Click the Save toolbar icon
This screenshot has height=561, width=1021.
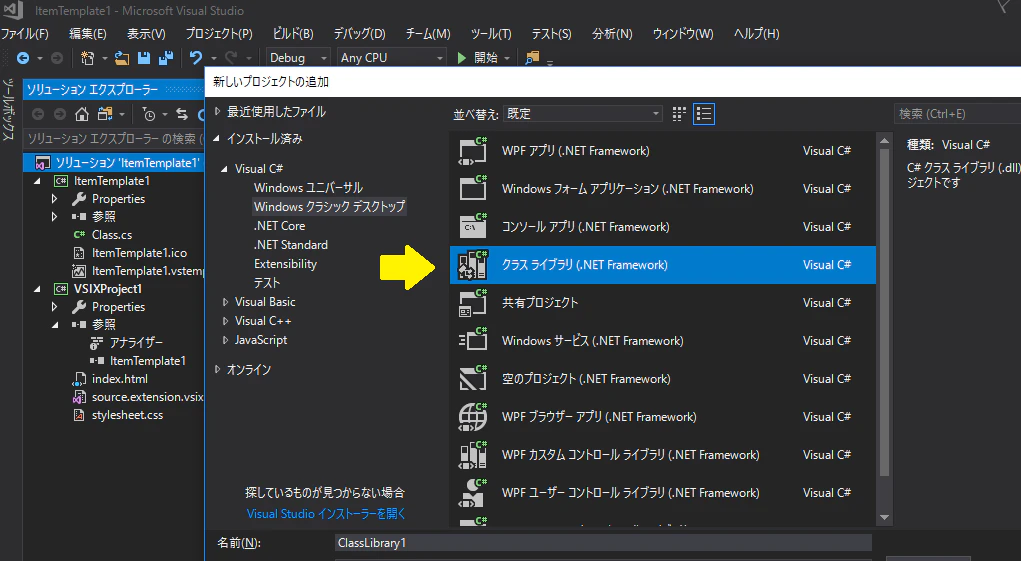[x=144, y=58]
